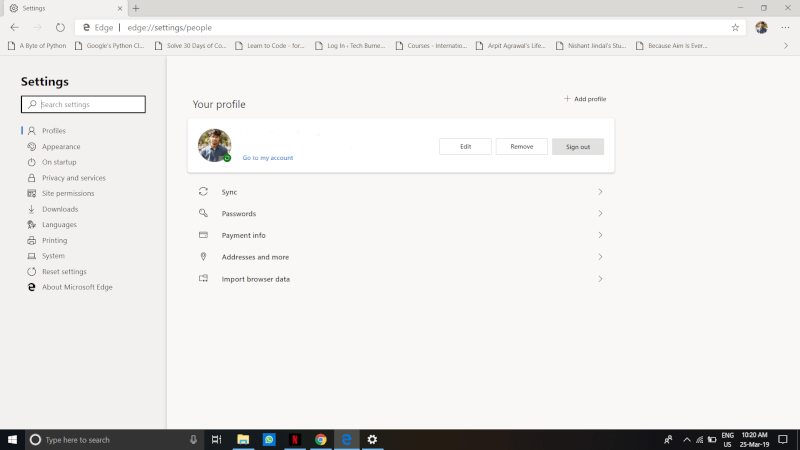
Task: Open the Nishant Jindal's Stu... bookmark
Action: coord(591,45)
